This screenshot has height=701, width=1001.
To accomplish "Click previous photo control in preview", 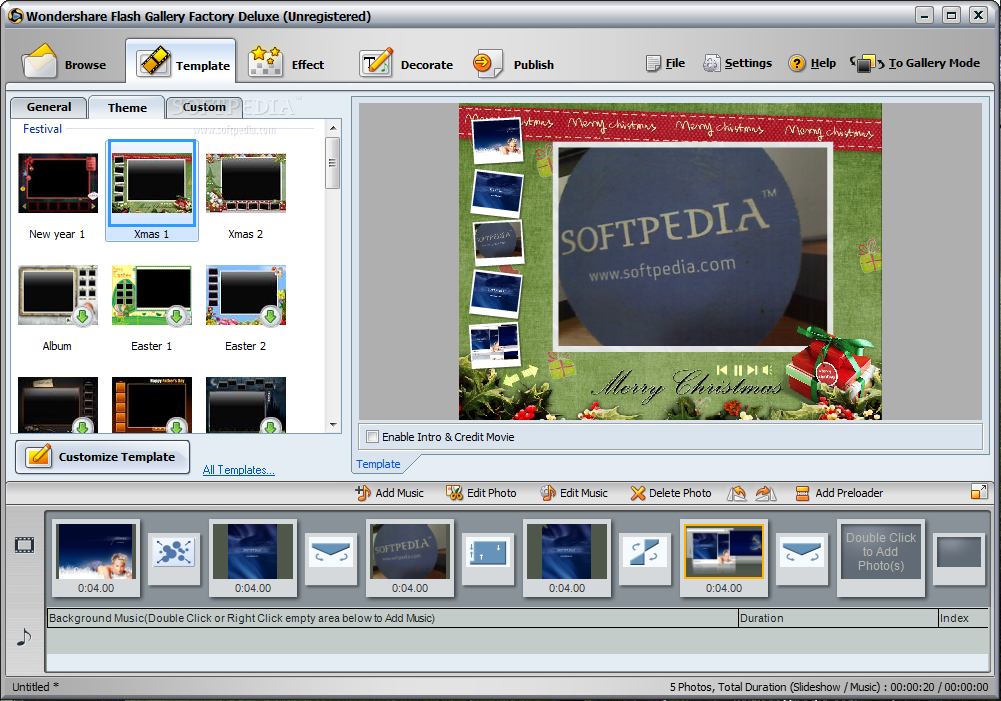I will click(722, 370).
